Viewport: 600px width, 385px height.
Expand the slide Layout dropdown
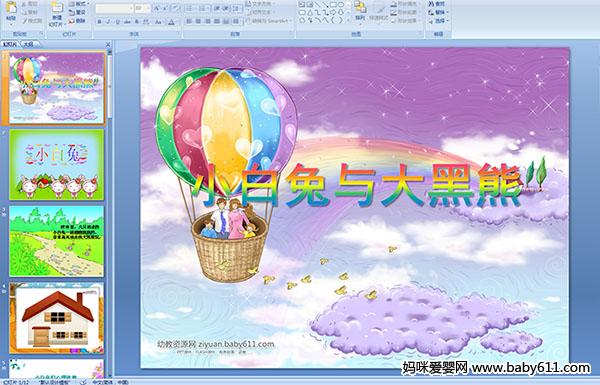coord(78,4)
